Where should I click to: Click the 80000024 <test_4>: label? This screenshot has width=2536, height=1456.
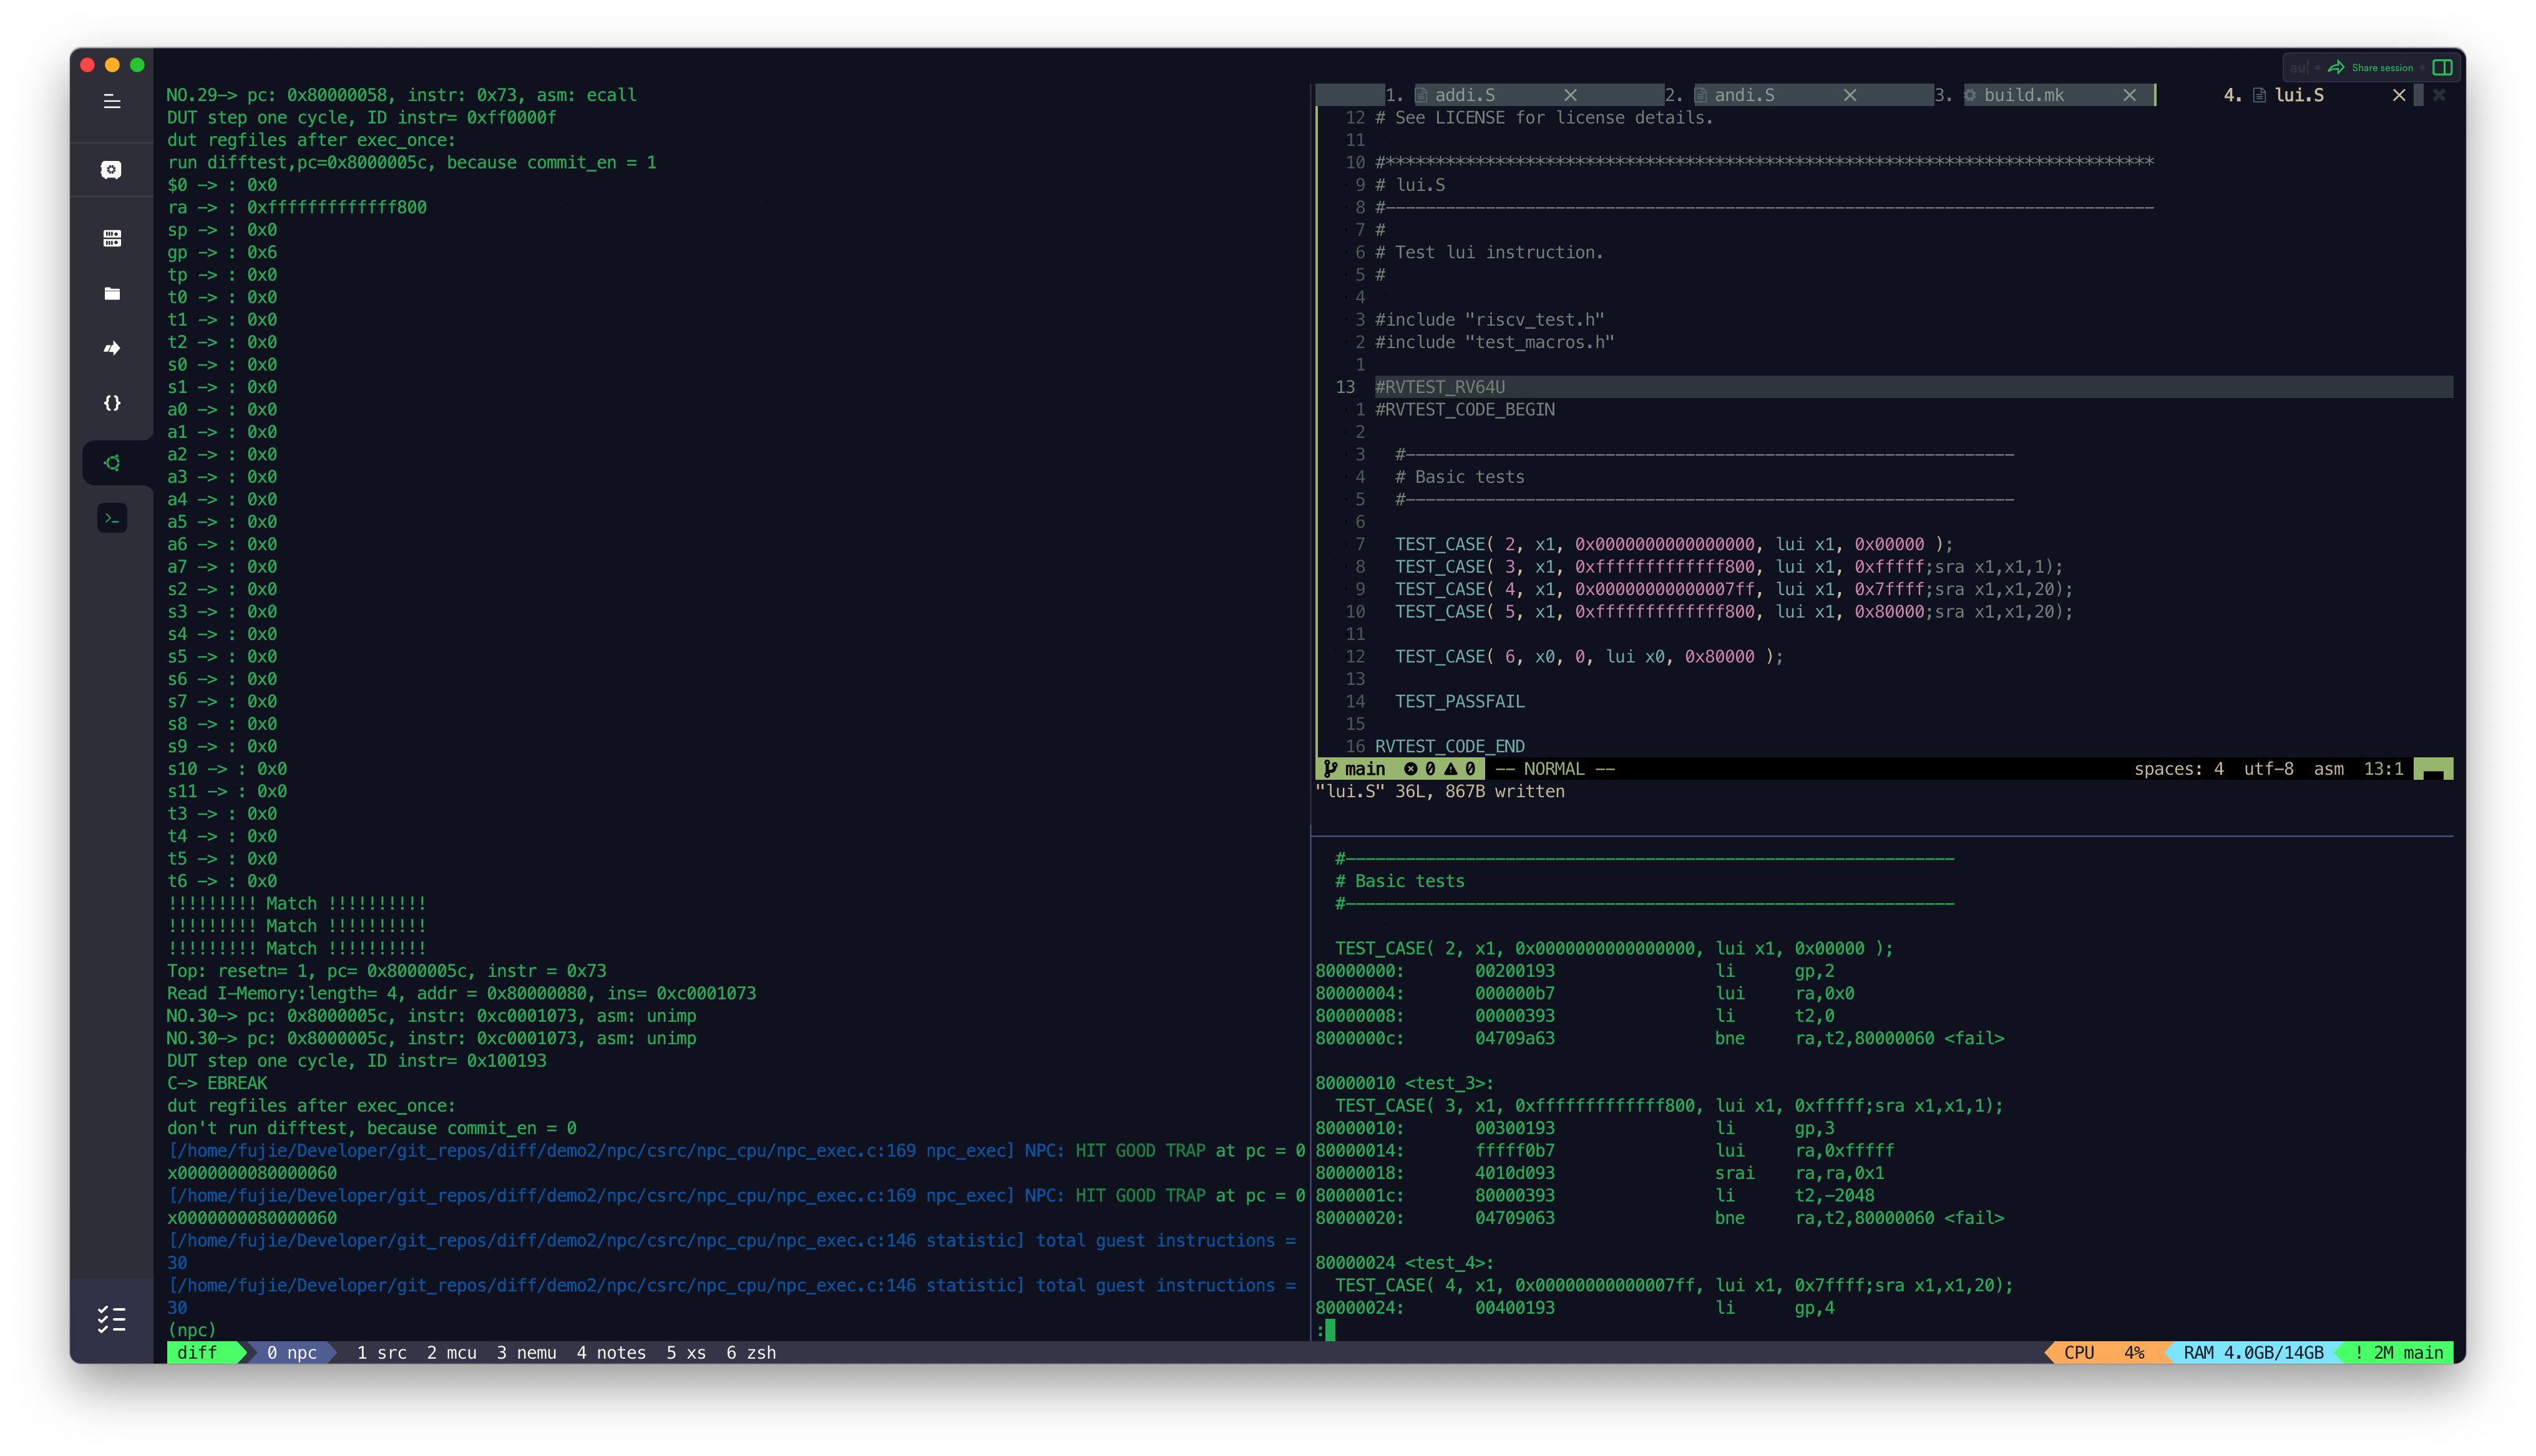1404,1263
